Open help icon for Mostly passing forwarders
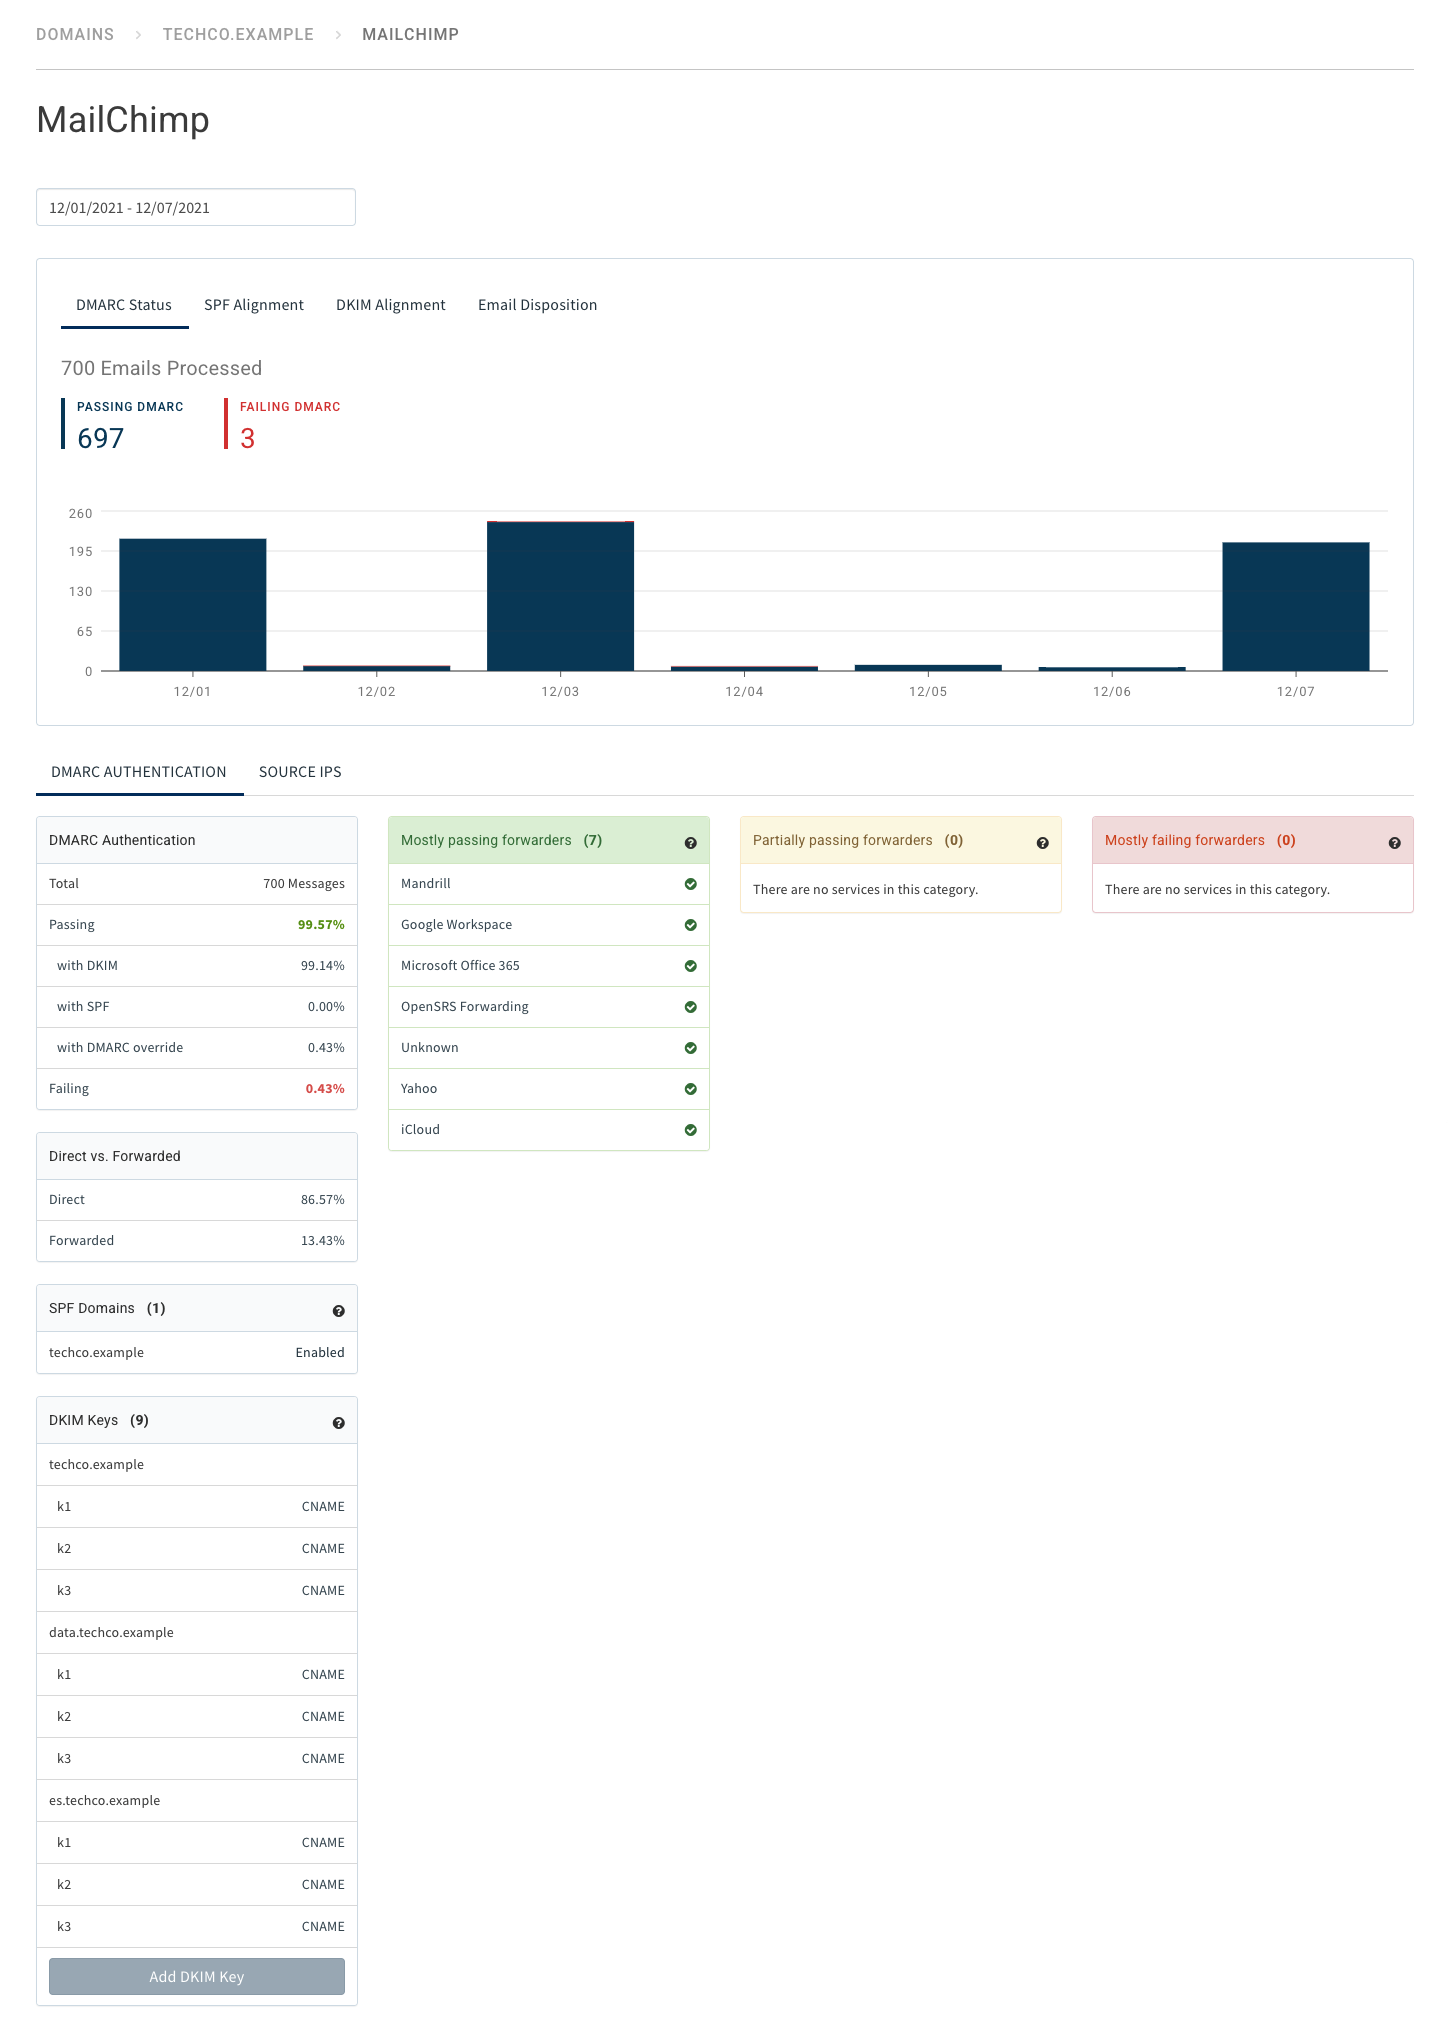This screenshot has width=1448, height=2023. coord(690,843)
